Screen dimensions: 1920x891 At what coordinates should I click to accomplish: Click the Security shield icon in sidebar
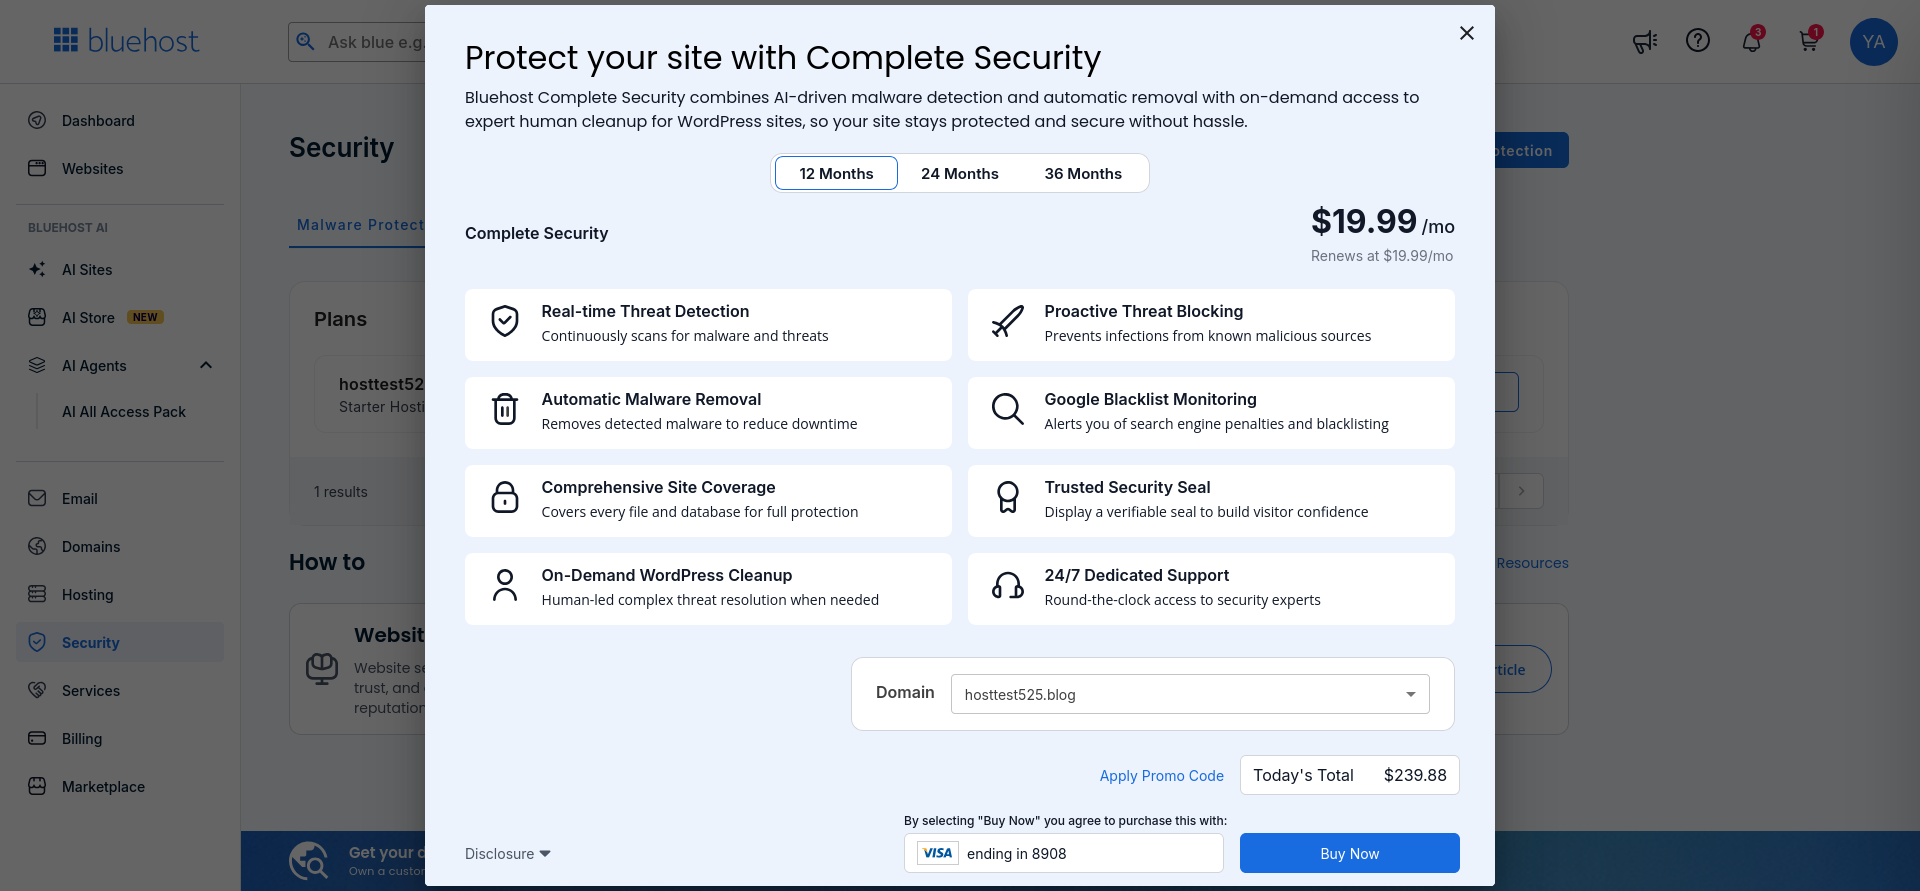[x=37, y=642]
